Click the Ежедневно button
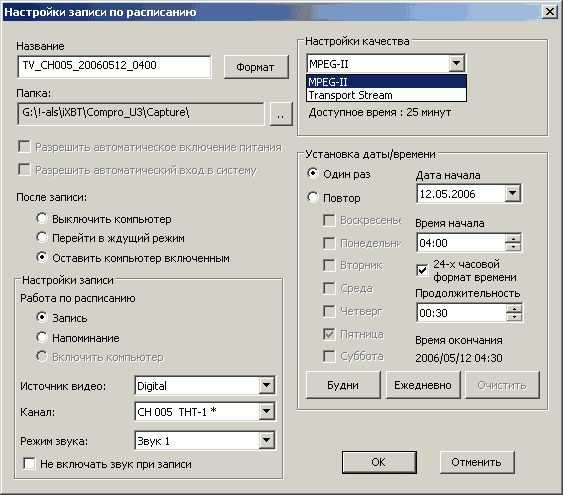 point(423,385)
